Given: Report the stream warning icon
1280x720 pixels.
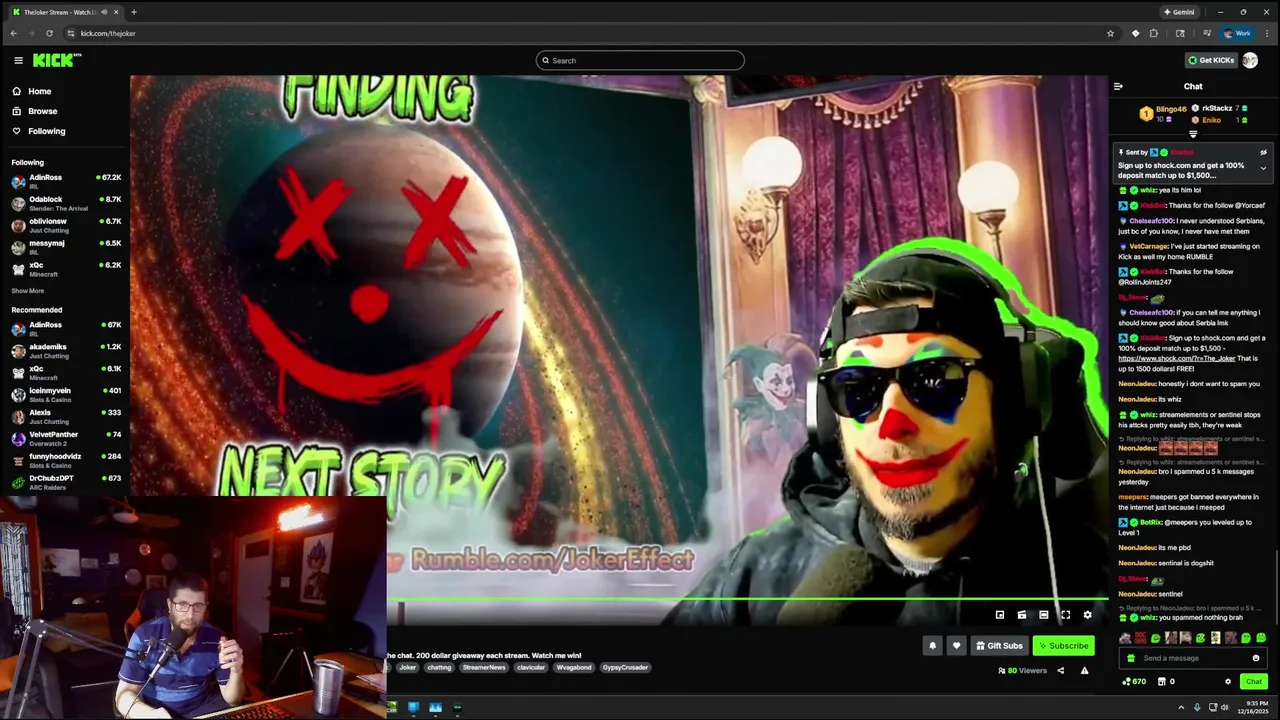Looking at the screenshot, I should click(x=1084, y=671).
